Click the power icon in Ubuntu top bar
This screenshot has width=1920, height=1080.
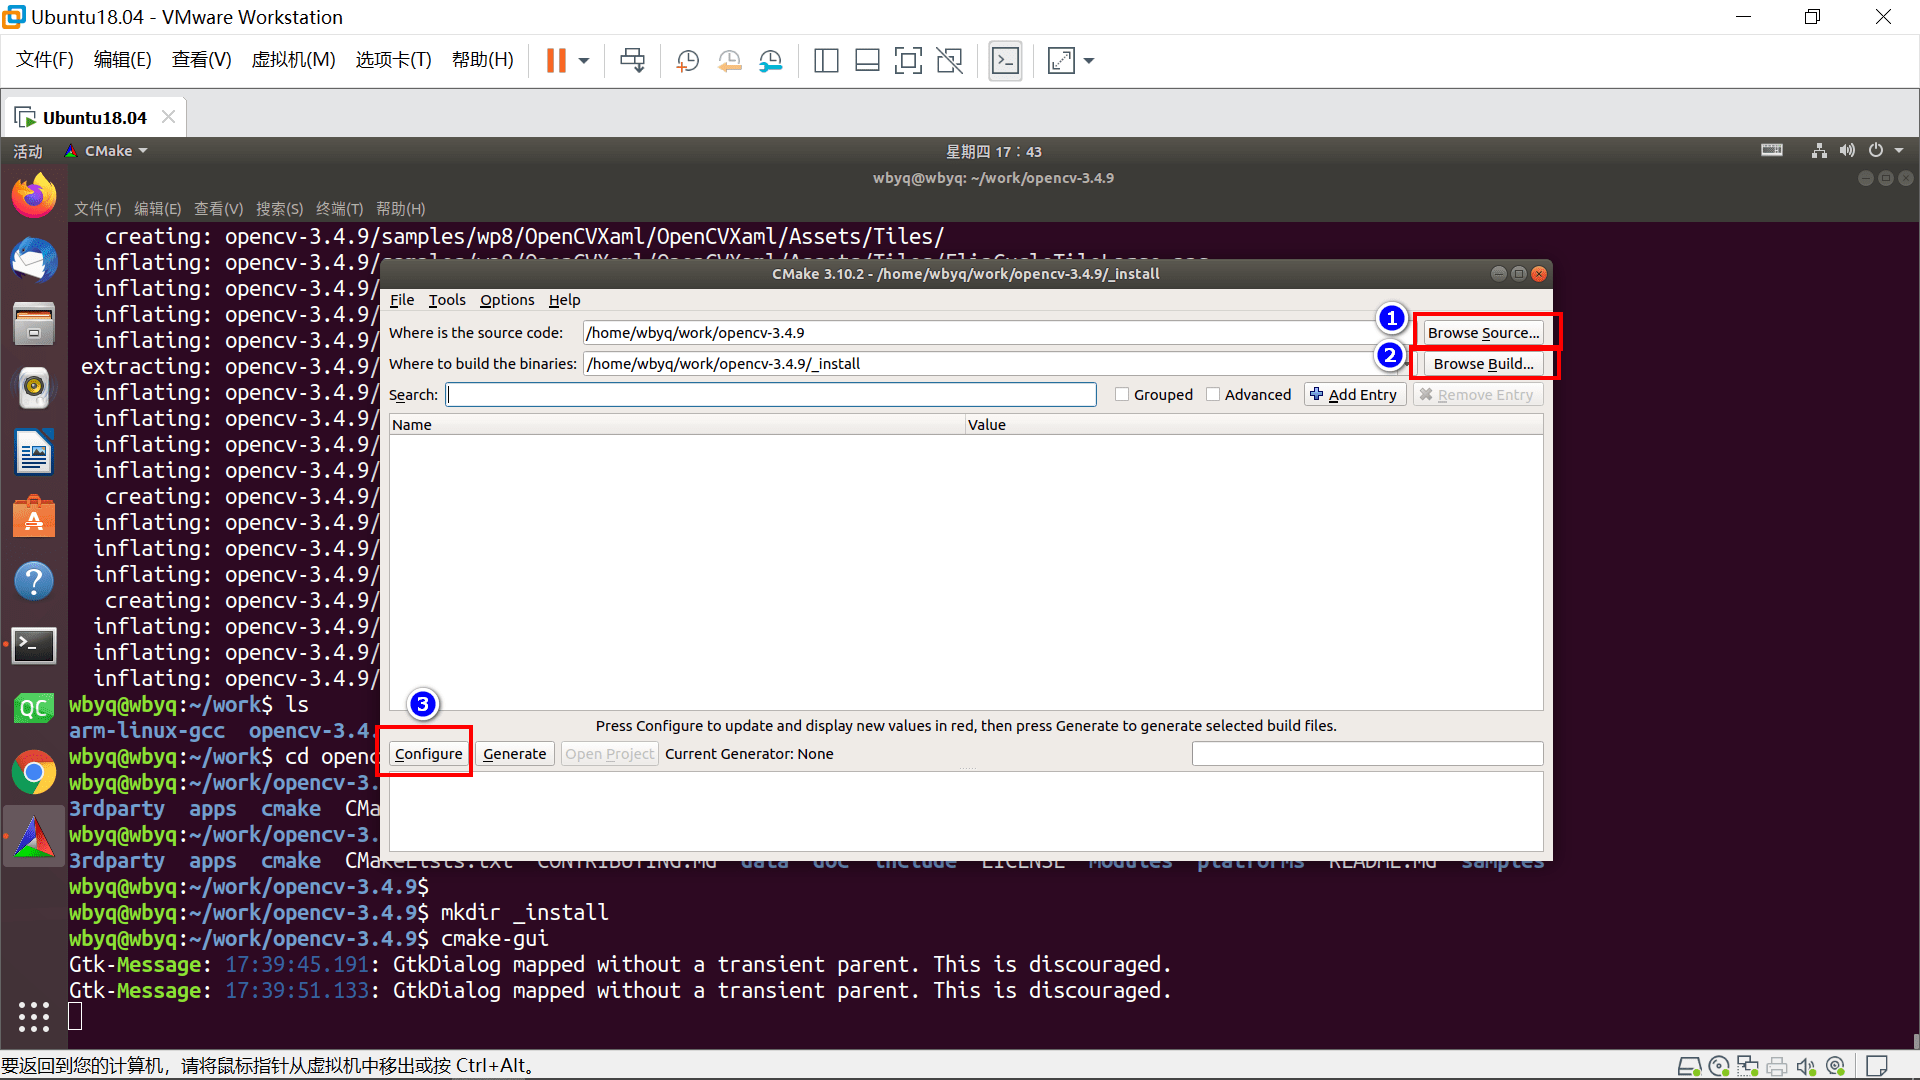pyautogui.click(x=1876, y=151)
